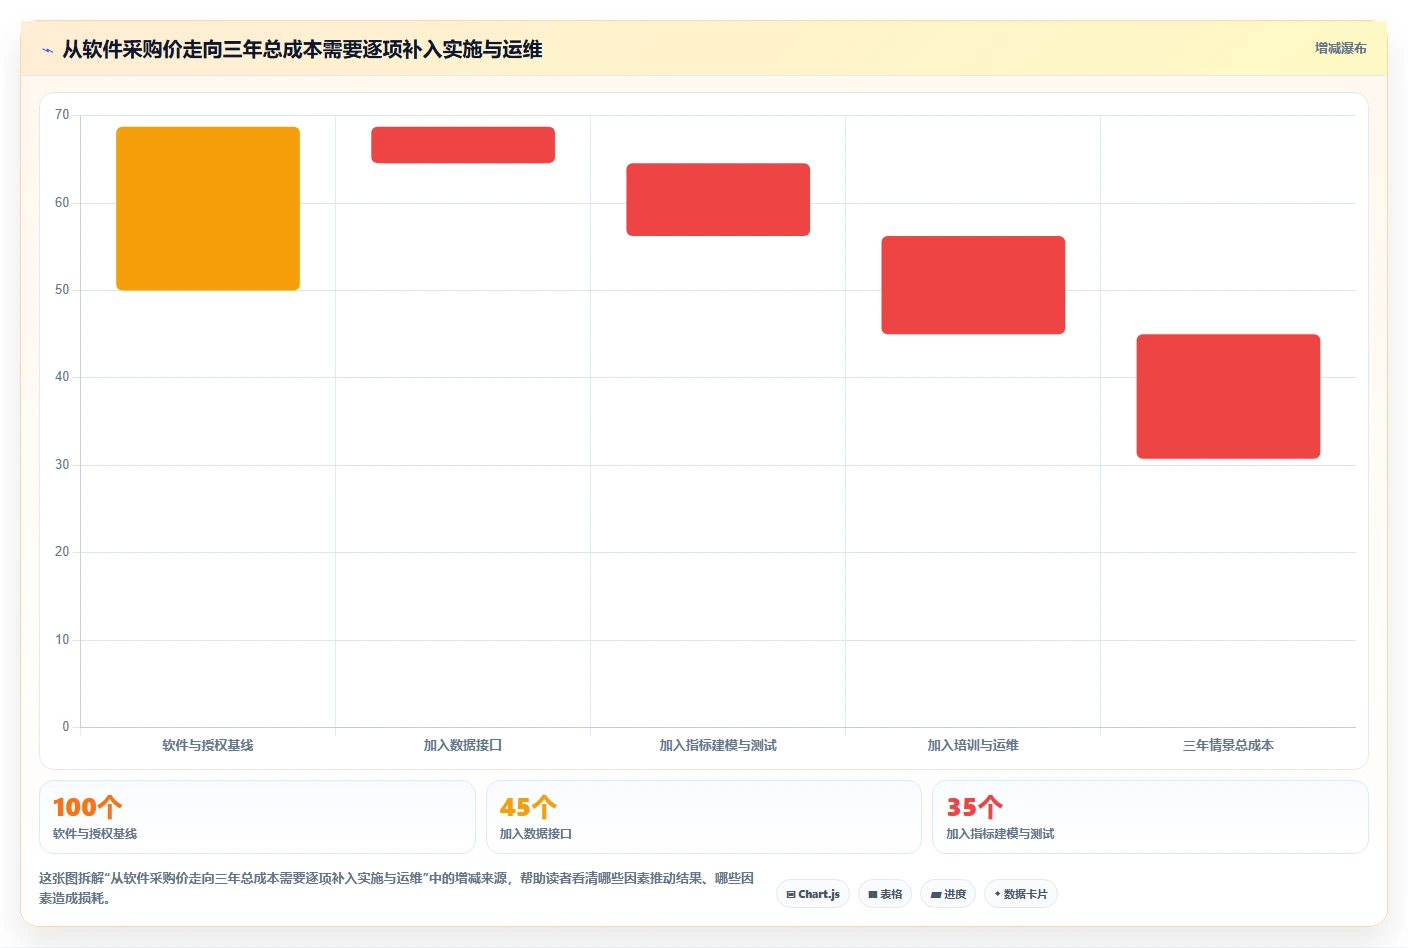Open the 100个 data card
Image resolution: width=1408 pixels, height=948 pixels.
257,817
